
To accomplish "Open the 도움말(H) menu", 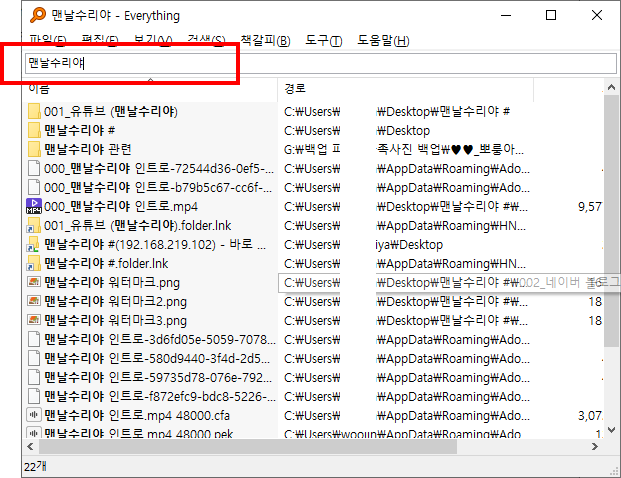I will pyautogui.click(x=383, y=40).
